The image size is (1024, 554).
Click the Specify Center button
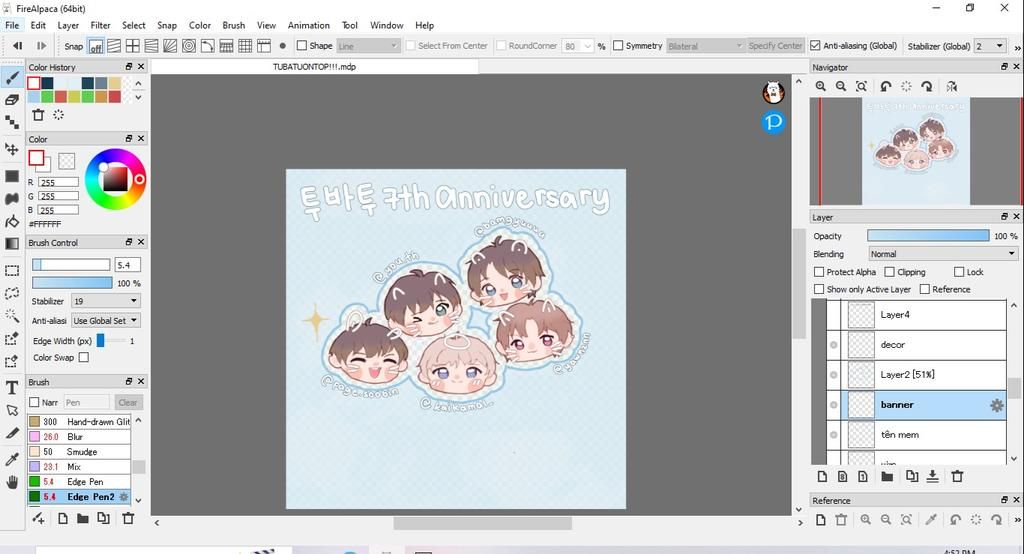click(x=775, y=46)
